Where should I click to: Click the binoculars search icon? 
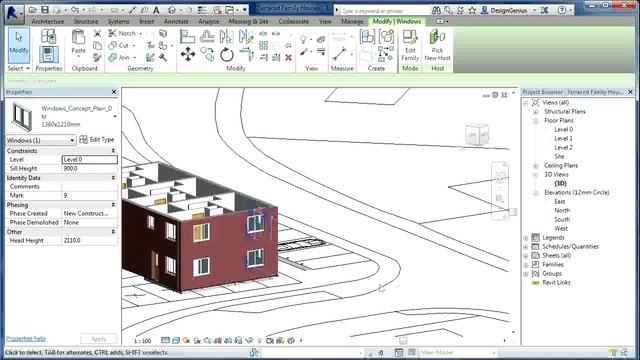[x=436, y=10]
